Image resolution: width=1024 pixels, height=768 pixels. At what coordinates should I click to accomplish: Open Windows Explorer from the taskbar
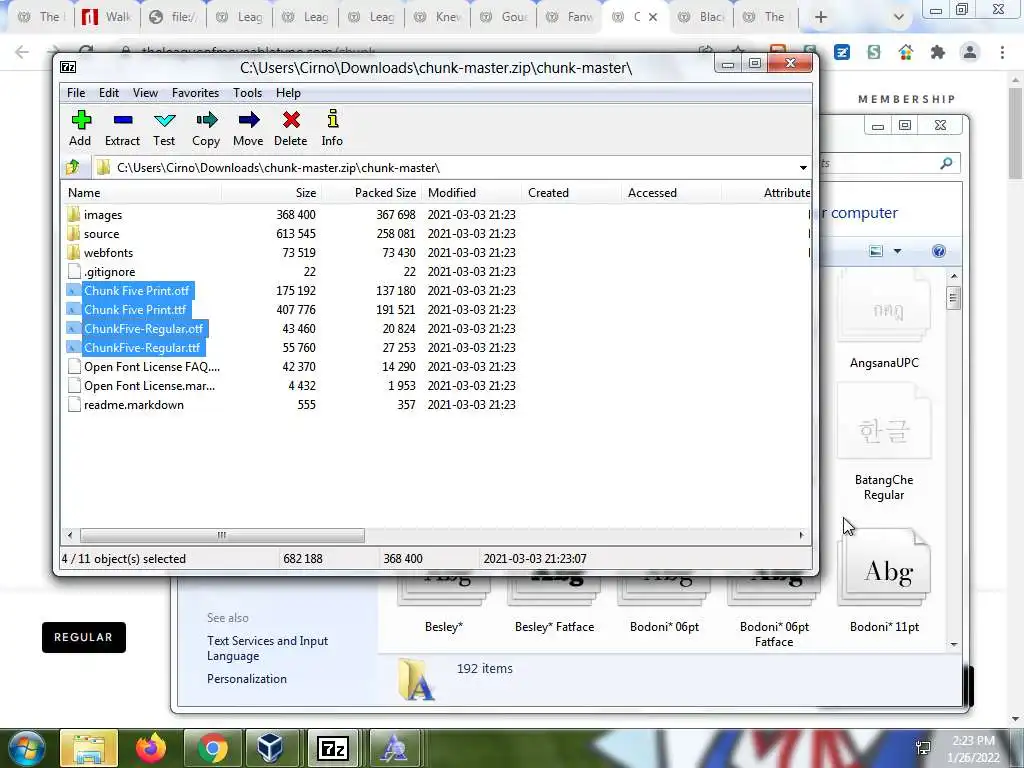89,748
